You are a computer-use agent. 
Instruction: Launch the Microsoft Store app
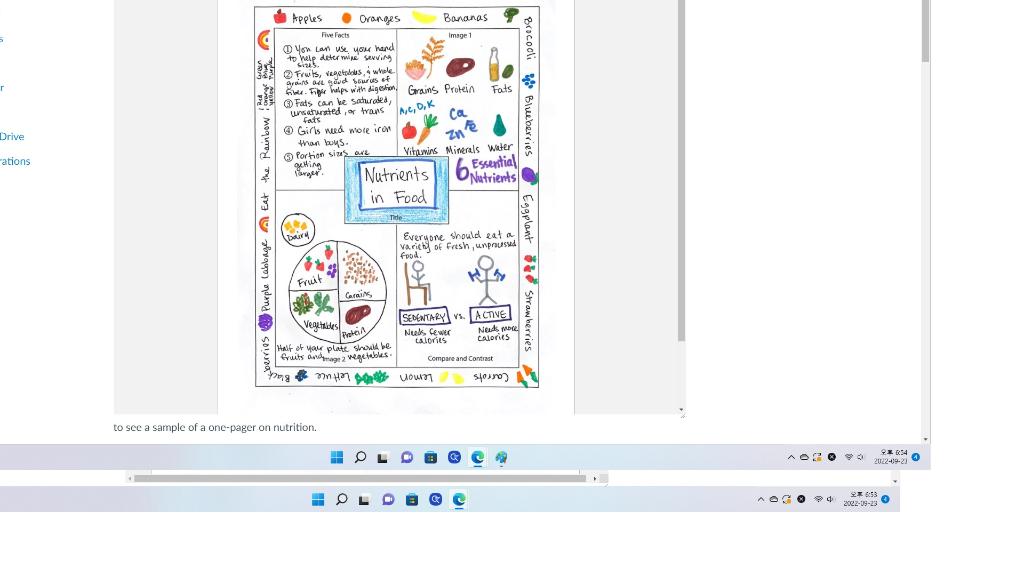coord(430,457)
